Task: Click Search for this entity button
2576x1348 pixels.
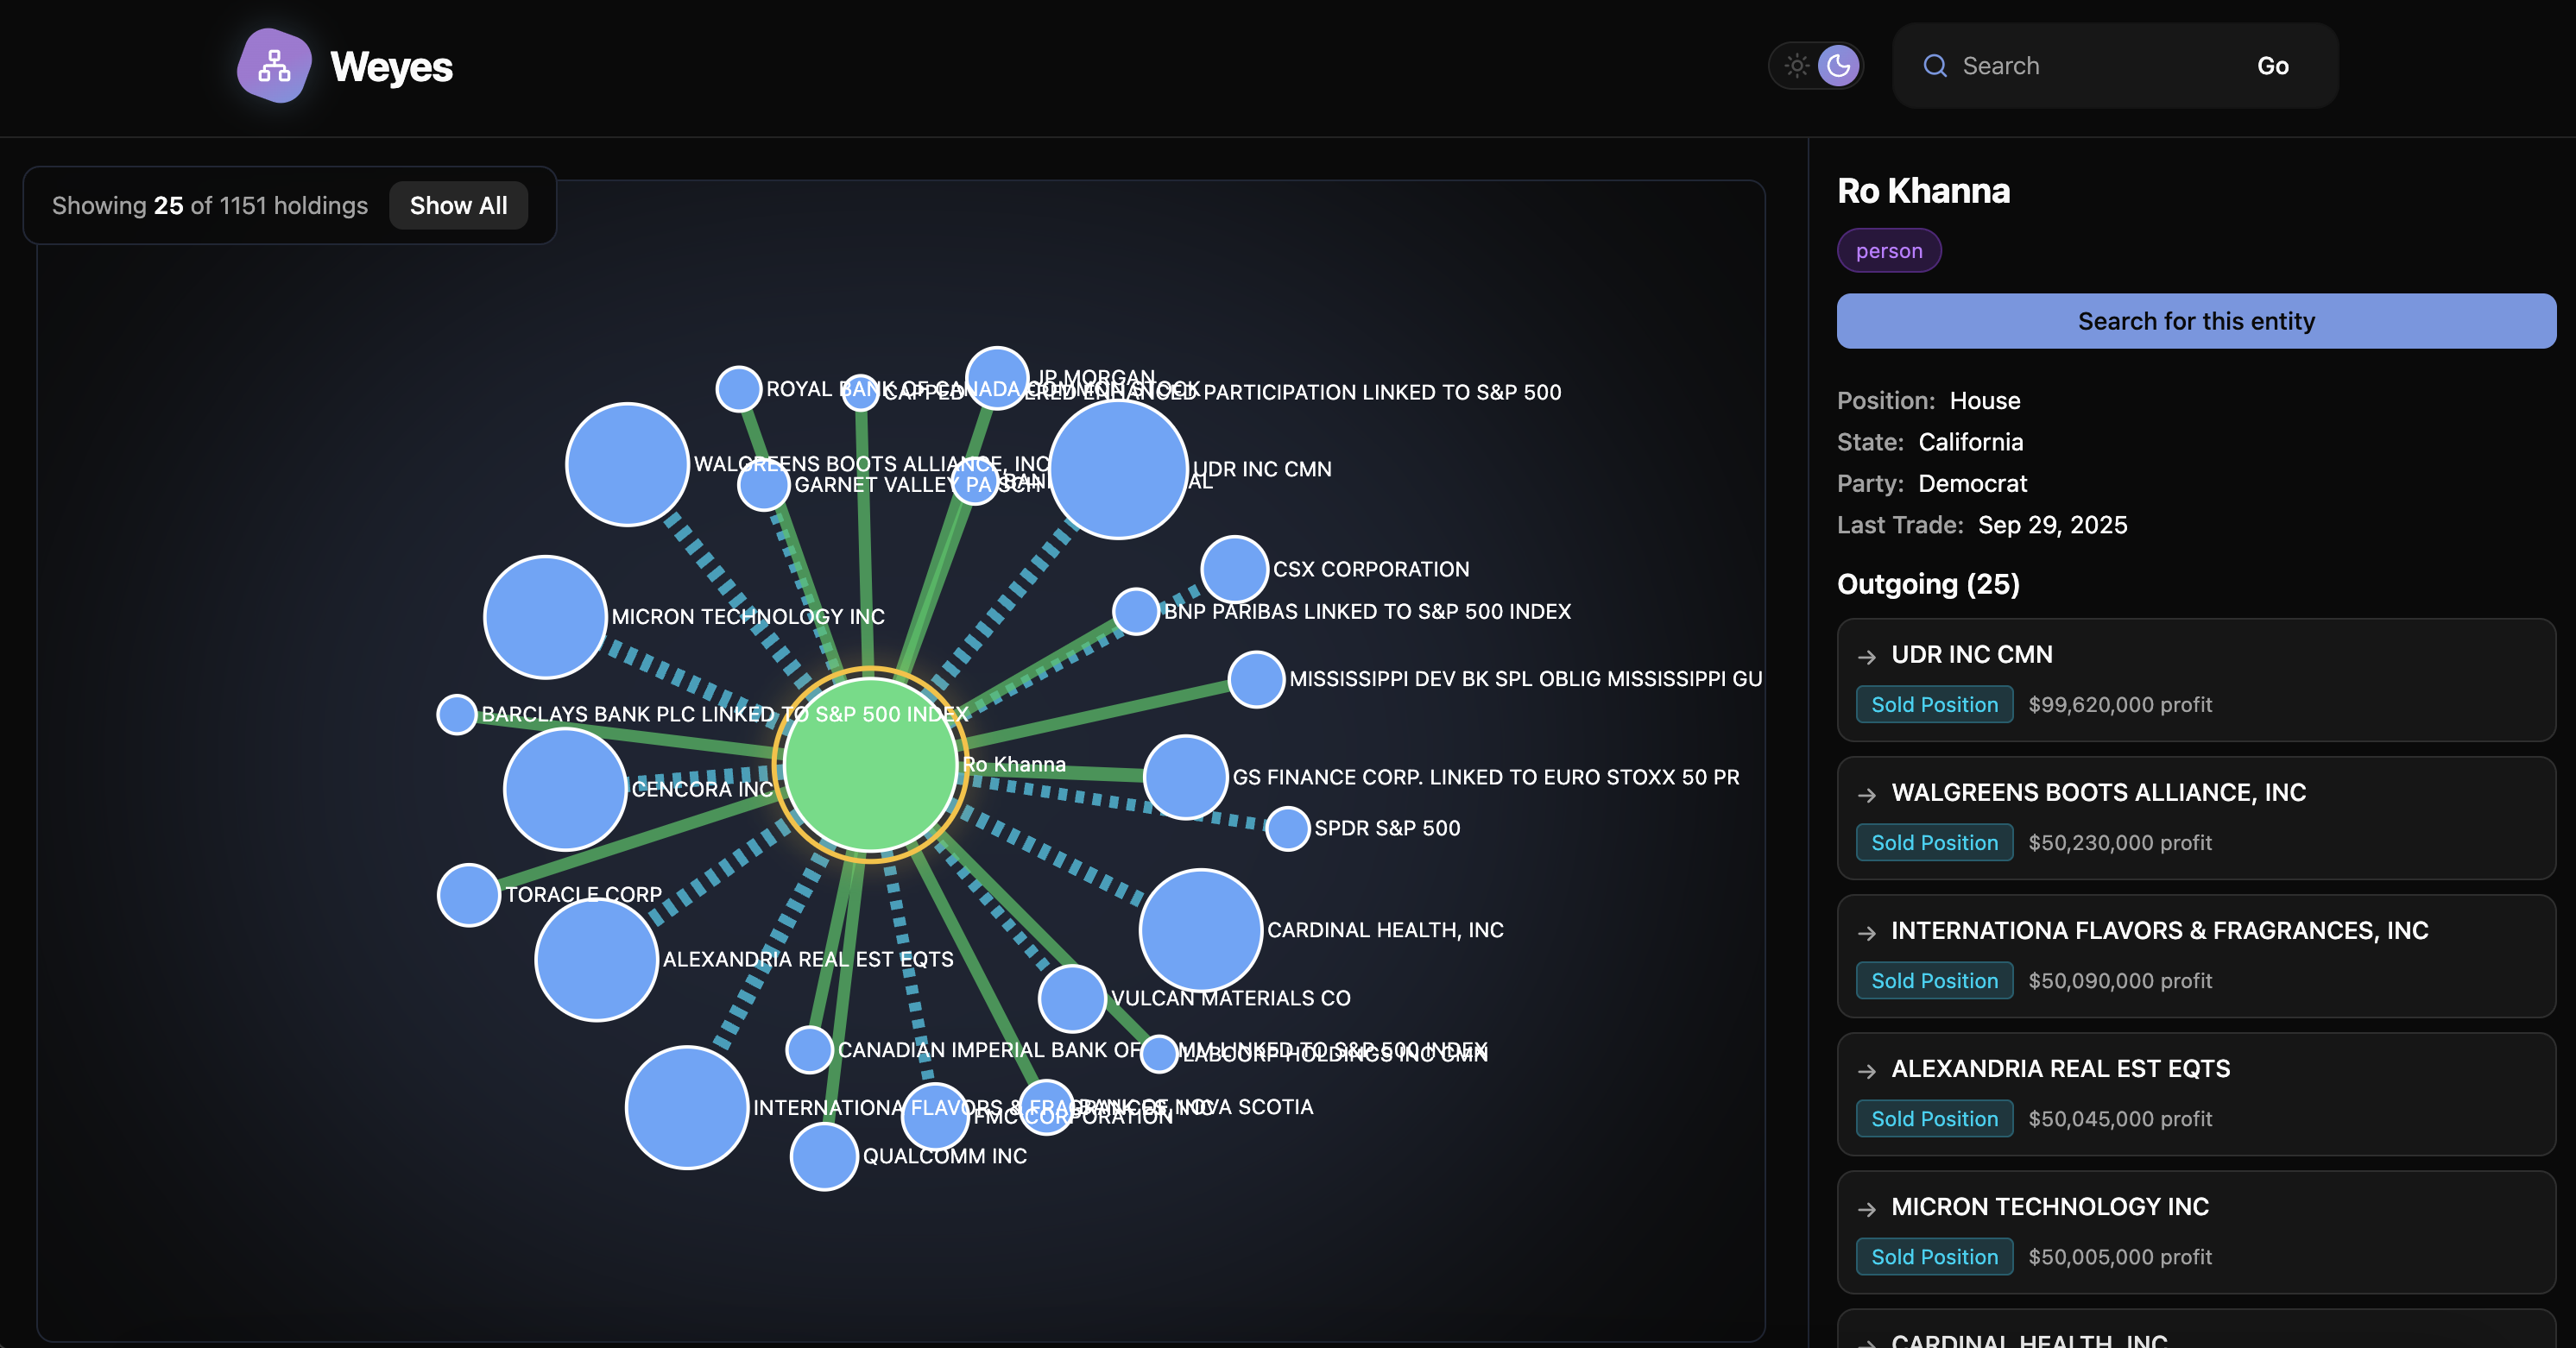Action: 2195,321
